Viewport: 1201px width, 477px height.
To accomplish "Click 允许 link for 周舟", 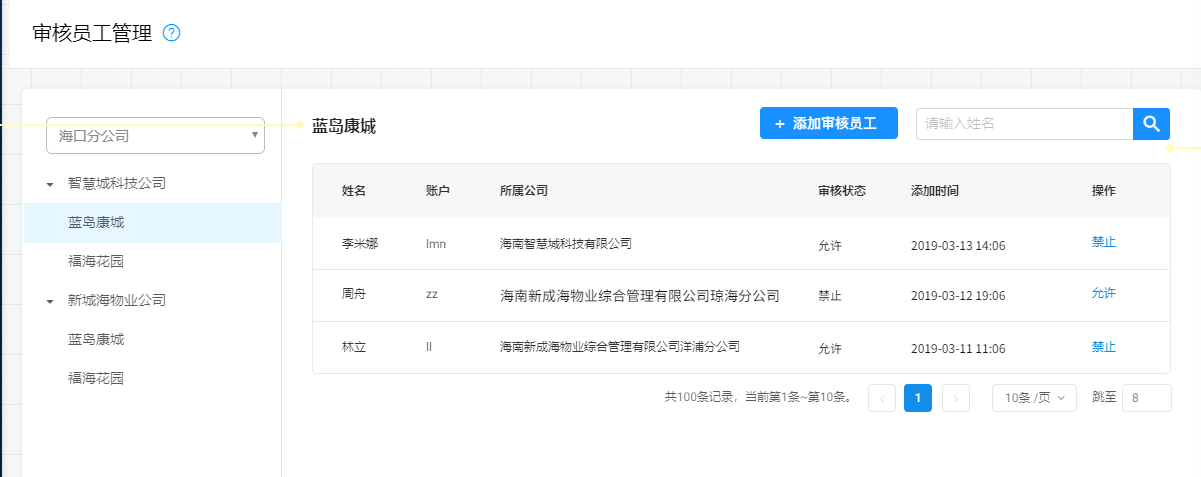I will coord(1103,294).
